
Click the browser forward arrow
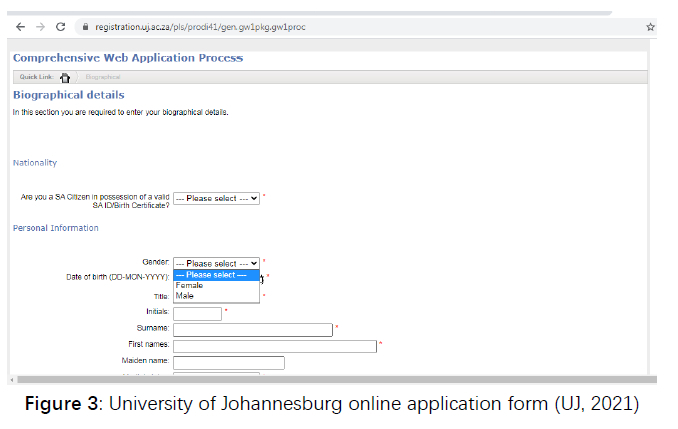pos(40,26)
